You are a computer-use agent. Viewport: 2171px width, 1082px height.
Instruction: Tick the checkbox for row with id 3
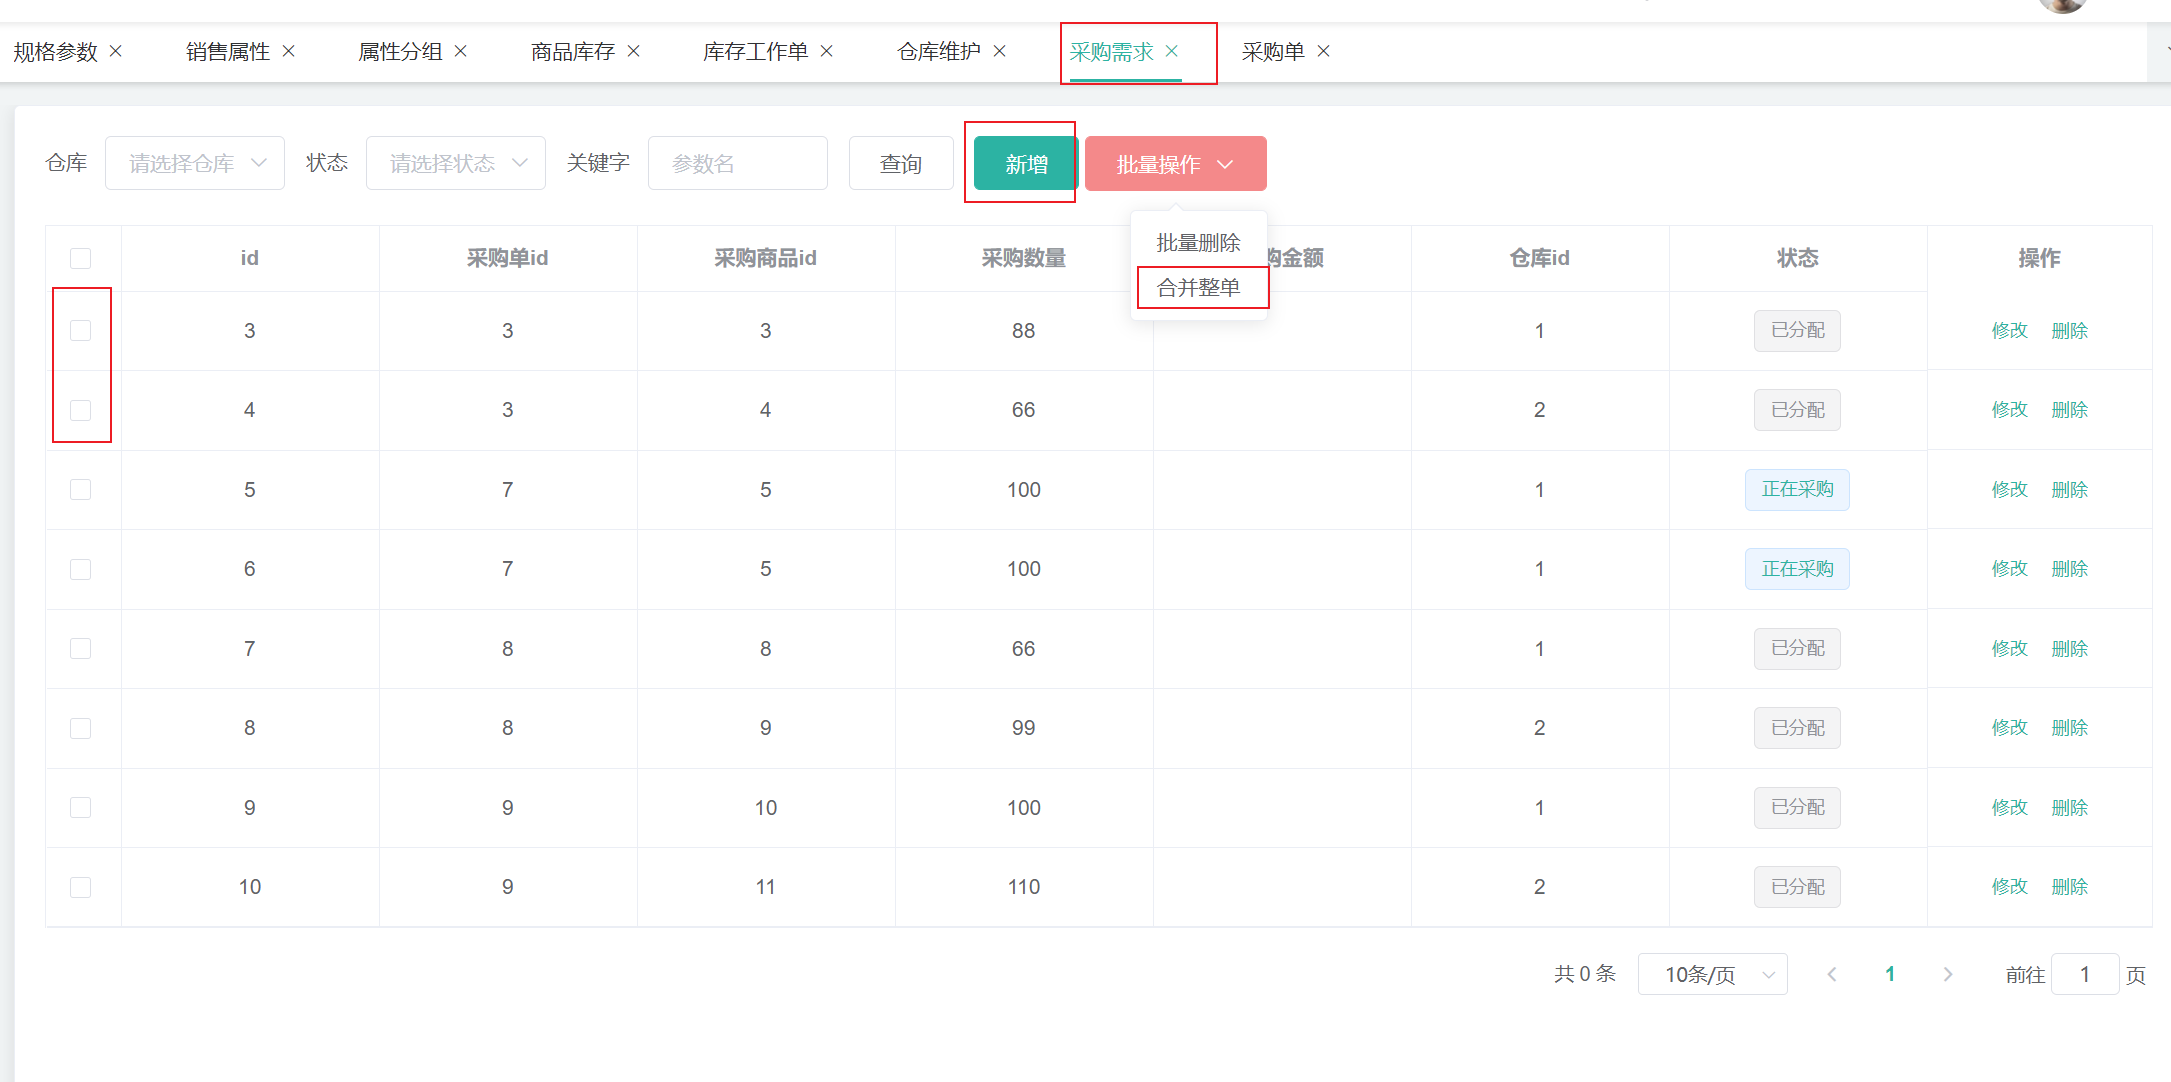pos(81,331)
